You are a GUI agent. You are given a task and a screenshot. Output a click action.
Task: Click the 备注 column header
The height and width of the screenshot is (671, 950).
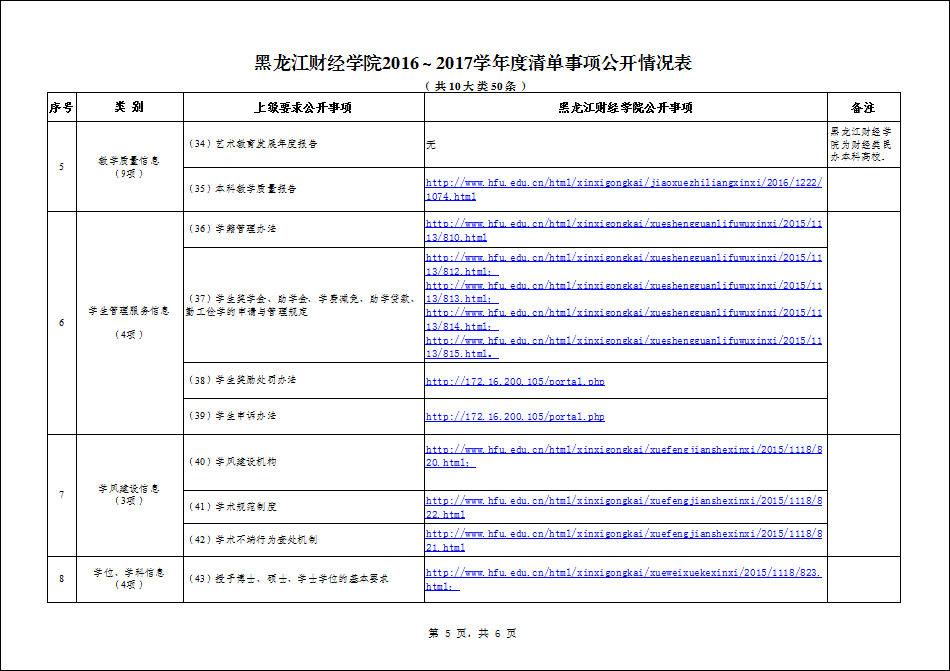point(863,108)
